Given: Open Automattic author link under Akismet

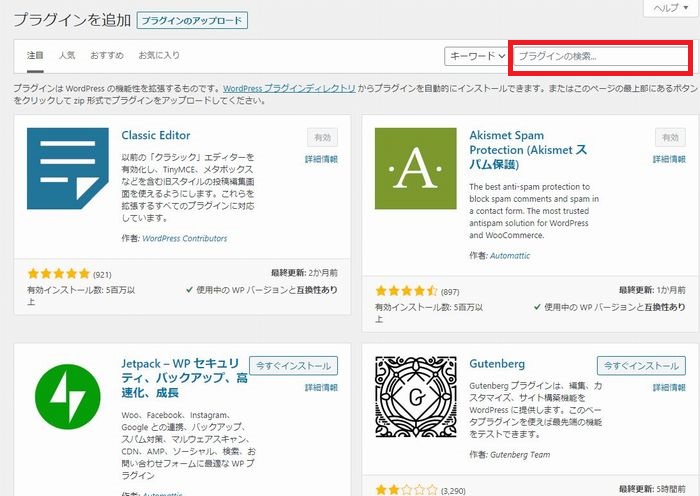Looking at the screenshot, I should [510, 256].
